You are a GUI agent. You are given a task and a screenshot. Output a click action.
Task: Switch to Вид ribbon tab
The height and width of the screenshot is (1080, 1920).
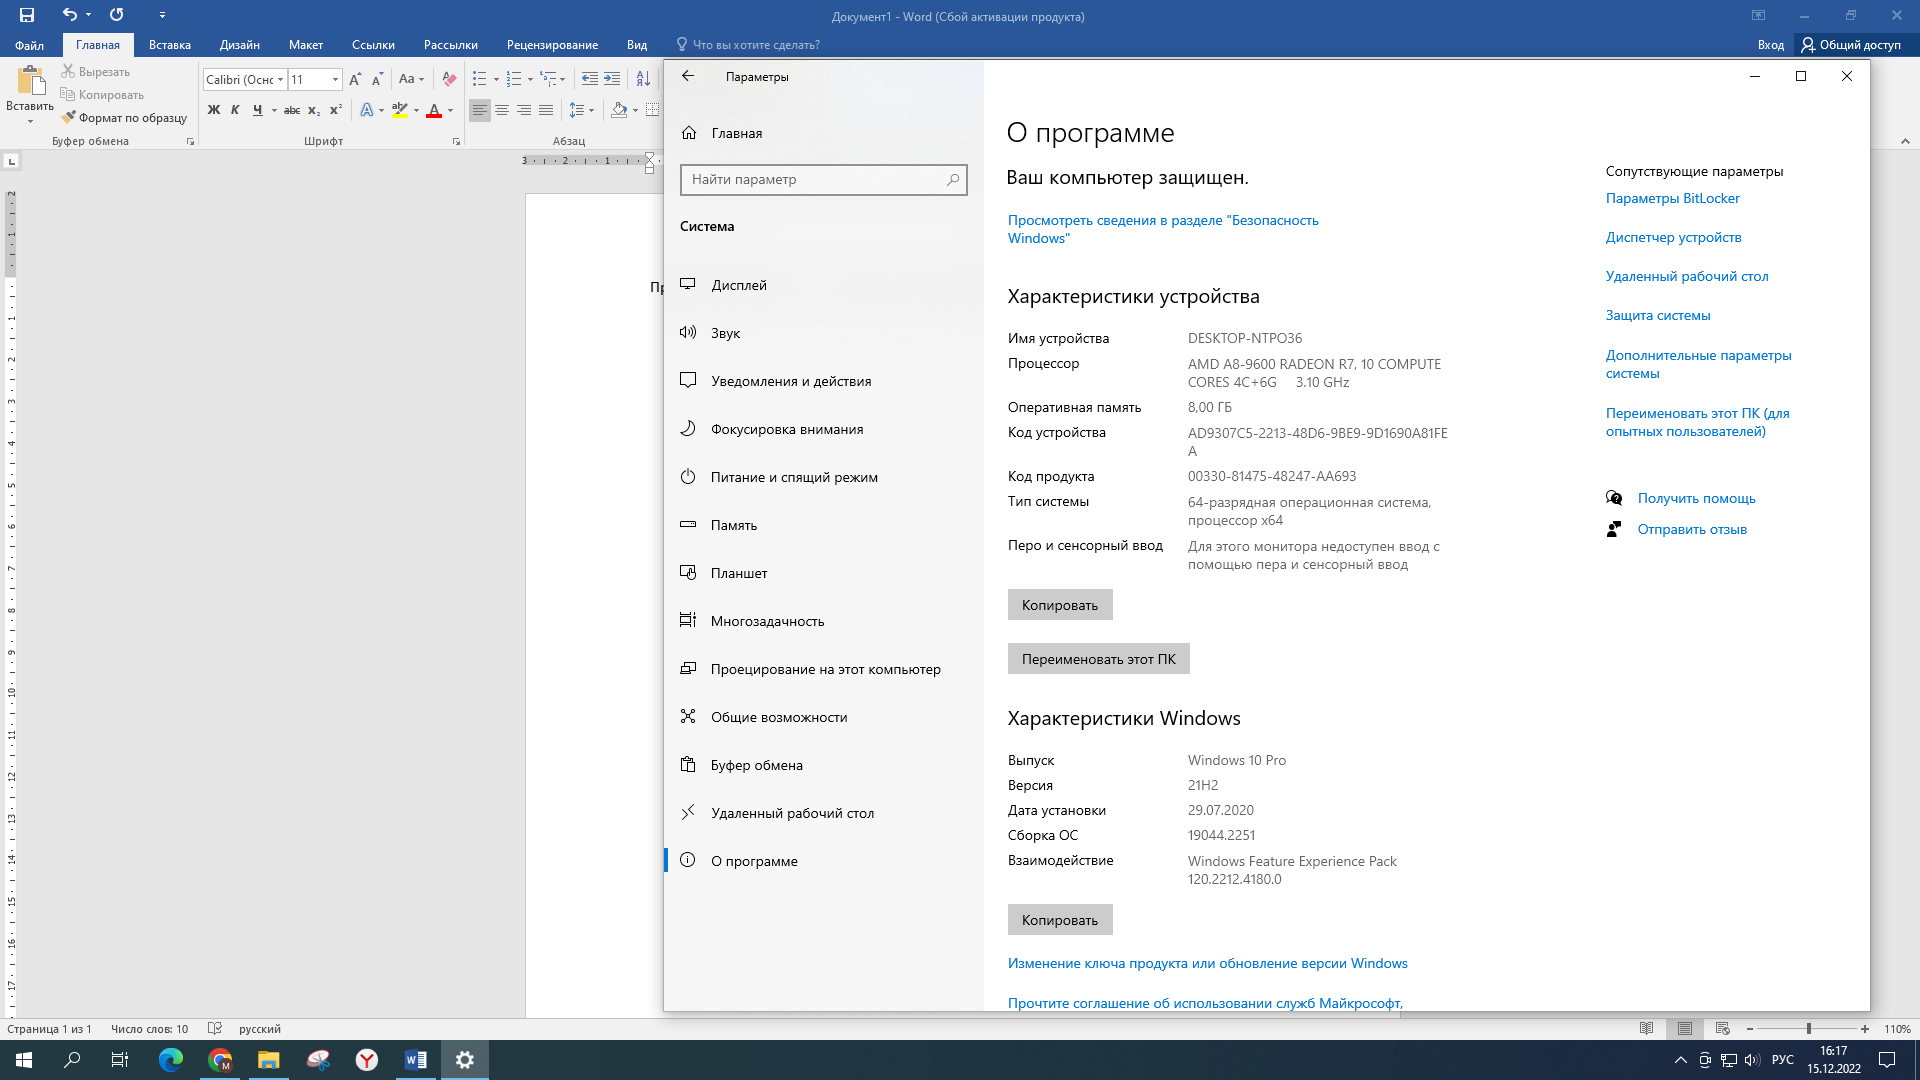pyautogui.click(x=637, y=45)
